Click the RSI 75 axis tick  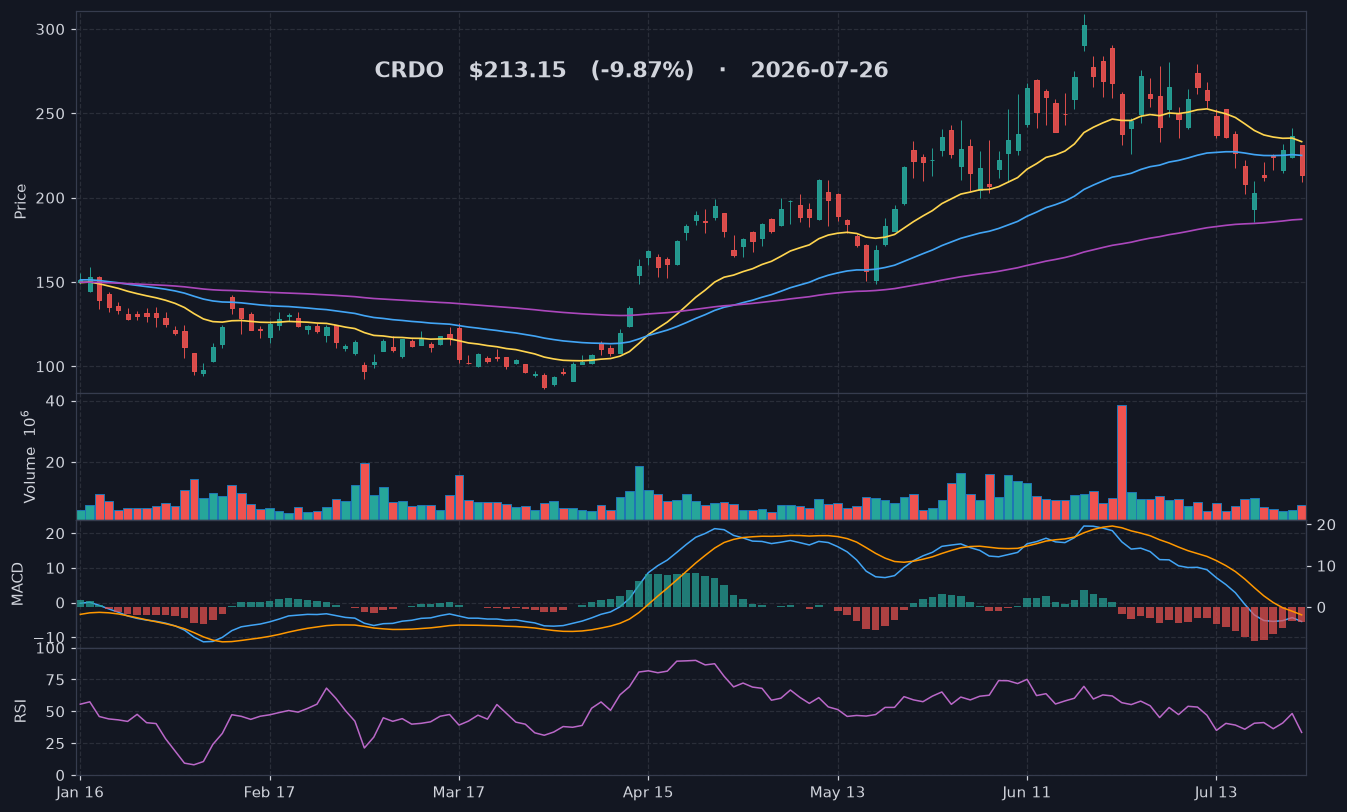tap(56, 680)
